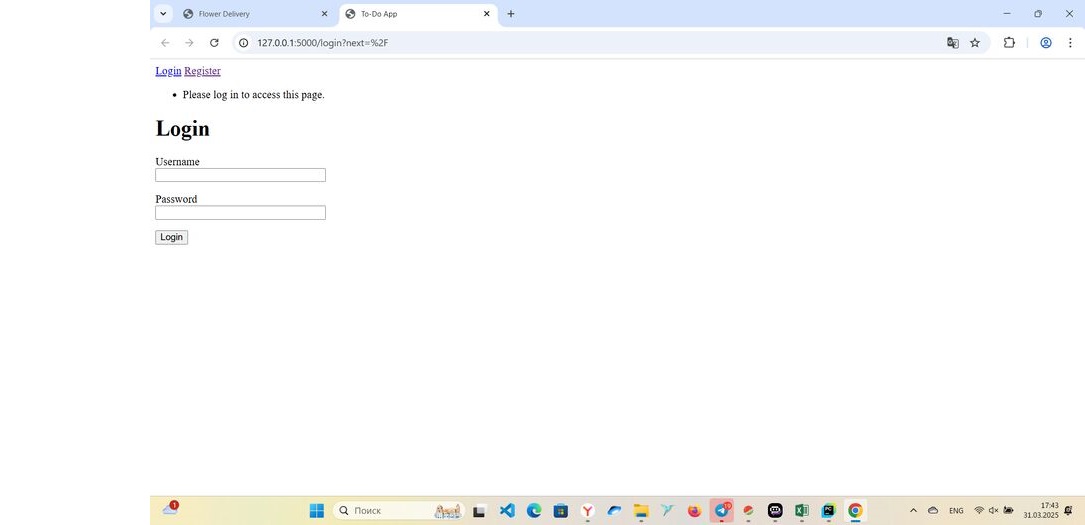The image size is (1085, 525).
Task: Click the browser forward arrow
Action: point(189,43)
